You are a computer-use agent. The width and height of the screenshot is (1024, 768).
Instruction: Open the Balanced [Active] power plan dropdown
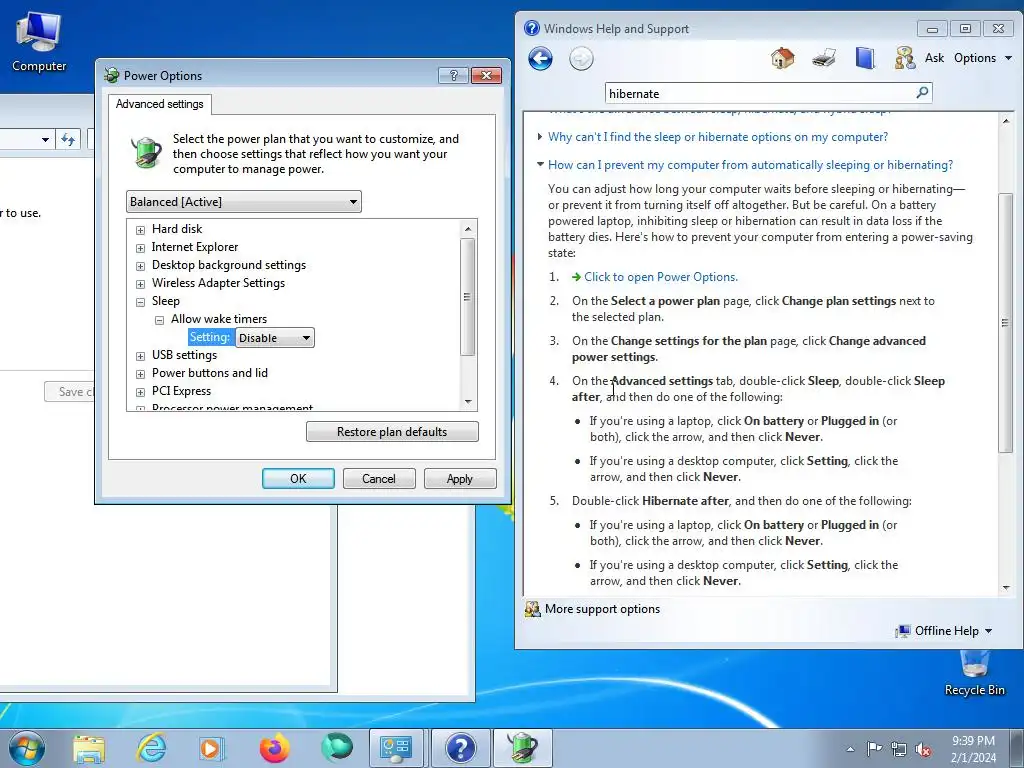click(x=244, y=202)
